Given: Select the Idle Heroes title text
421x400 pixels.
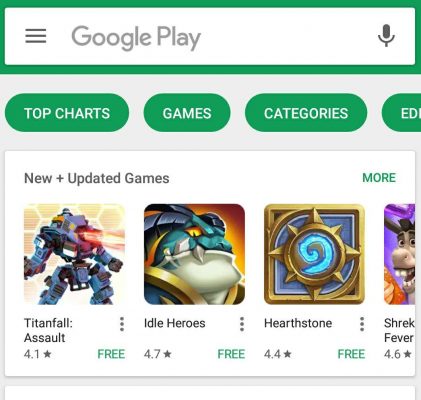Looking at the screenshot, I should (175, 323).
